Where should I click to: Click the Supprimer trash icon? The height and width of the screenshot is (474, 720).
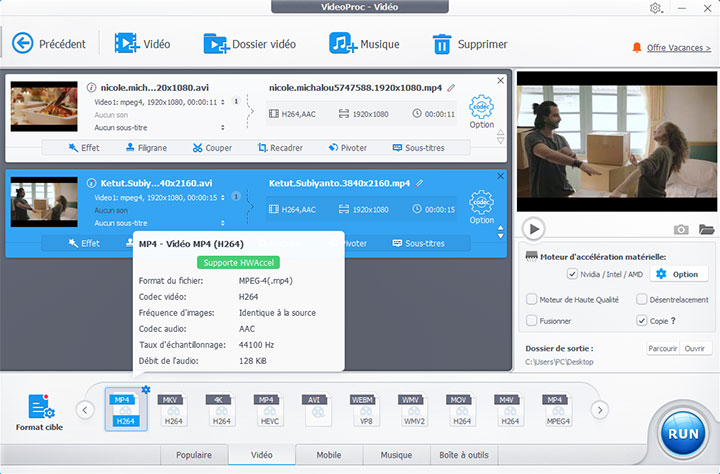pyautogui.click(x=442, y=44)
